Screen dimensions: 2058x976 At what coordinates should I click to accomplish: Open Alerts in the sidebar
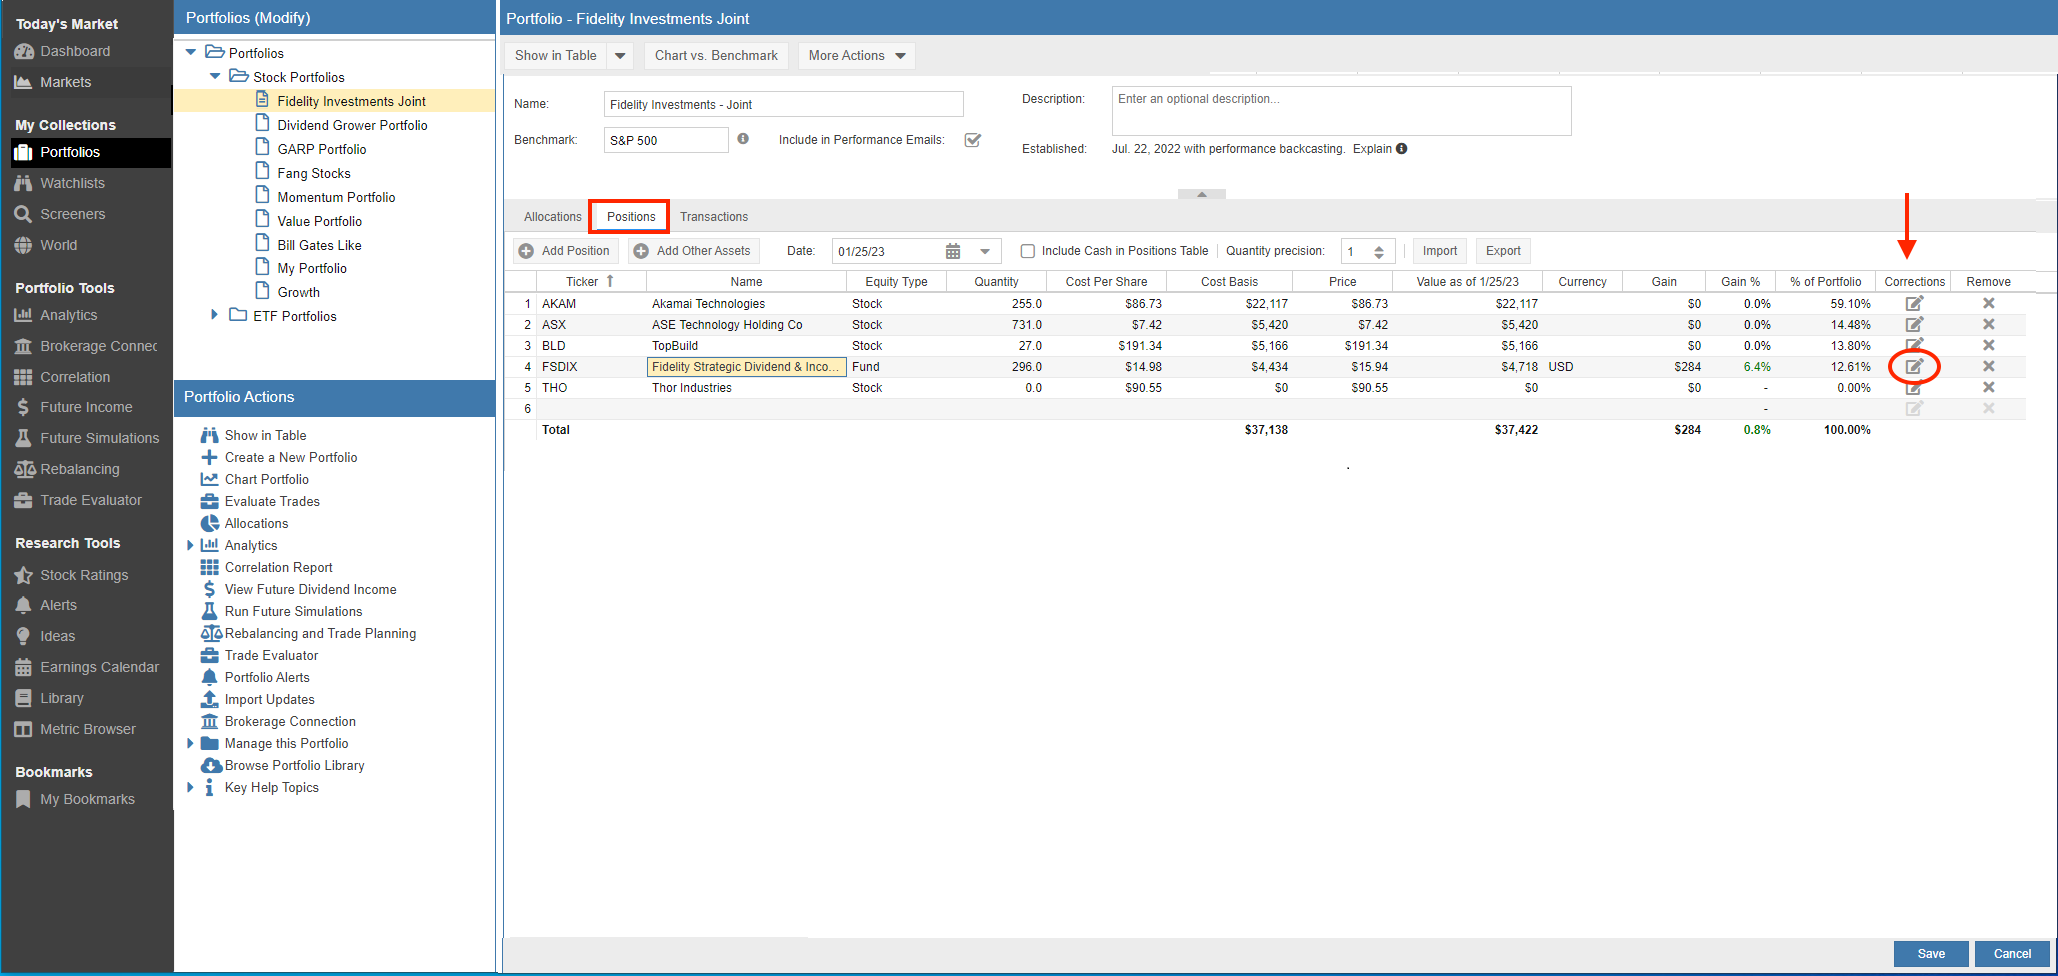(58, 605)
